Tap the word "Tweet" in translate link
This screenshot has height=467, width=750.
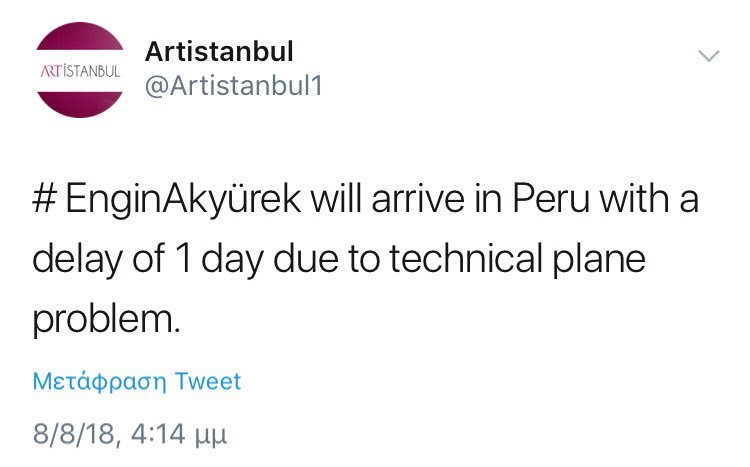(208, 381)
